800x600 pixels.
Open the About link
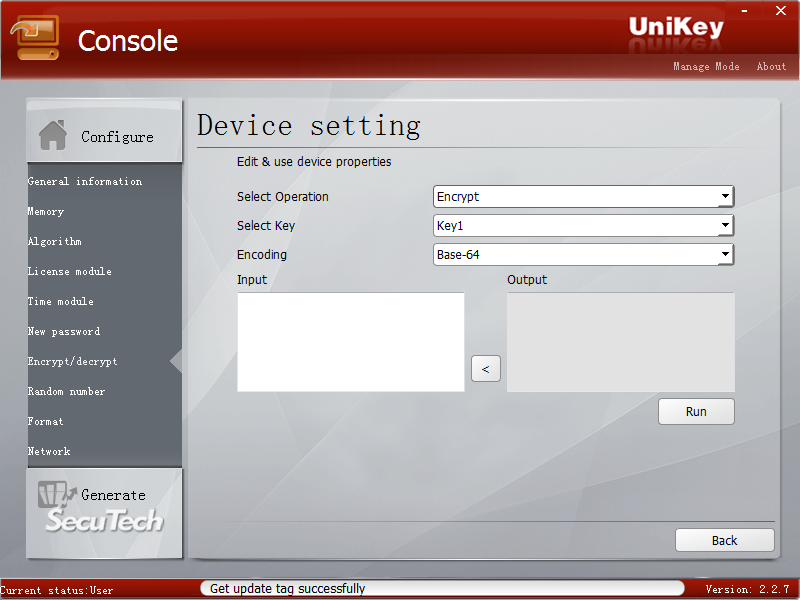click(x=771, y=66)
